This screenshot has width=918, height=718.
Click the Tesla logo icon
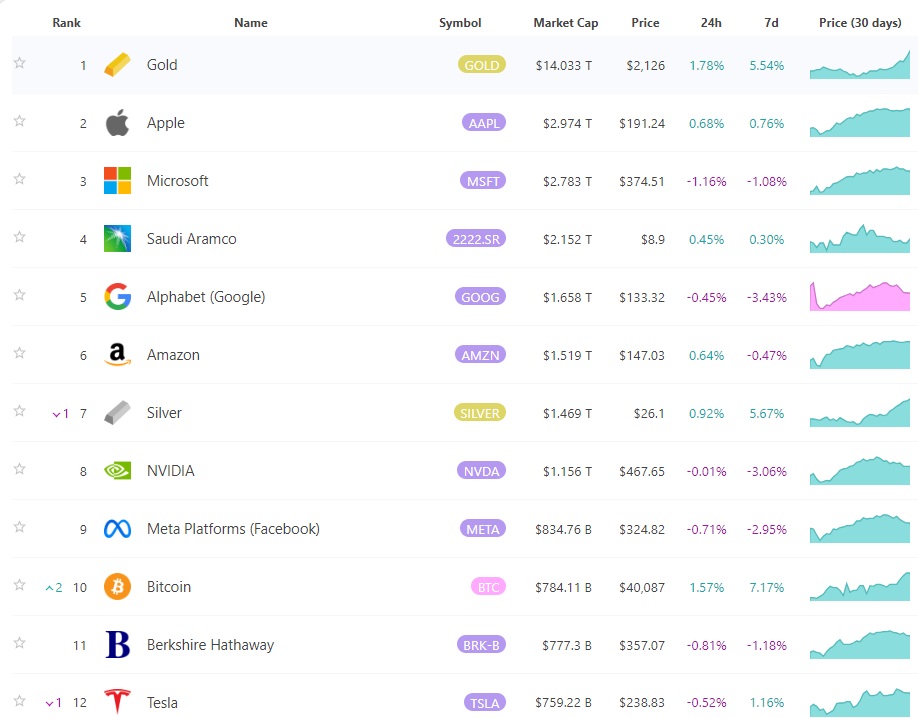[118, 702]
